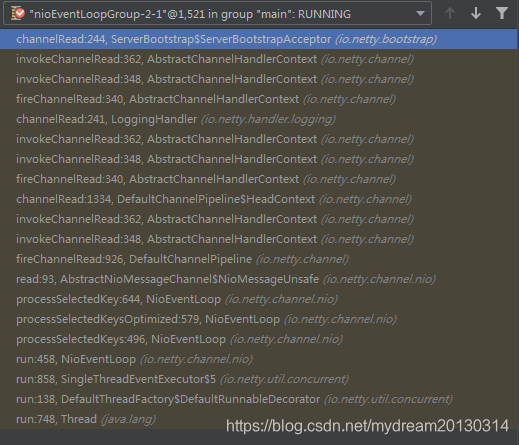The image size is (519, 445).
Task: Select frame run:138 DefaultRunnableDecorator
Action: [258, 399]
